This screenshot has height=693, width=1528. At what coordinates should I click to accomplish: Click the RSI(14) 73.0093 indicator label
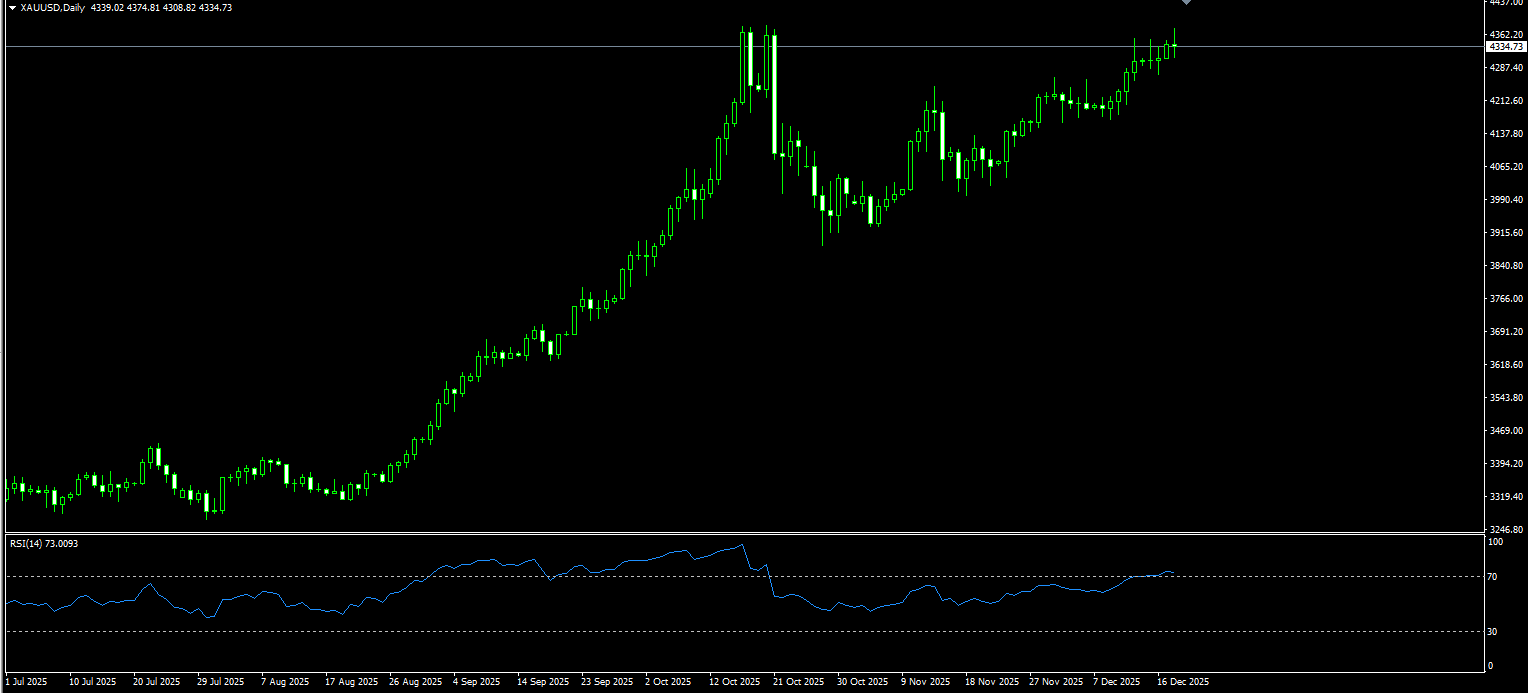click(x=44, y=543)
